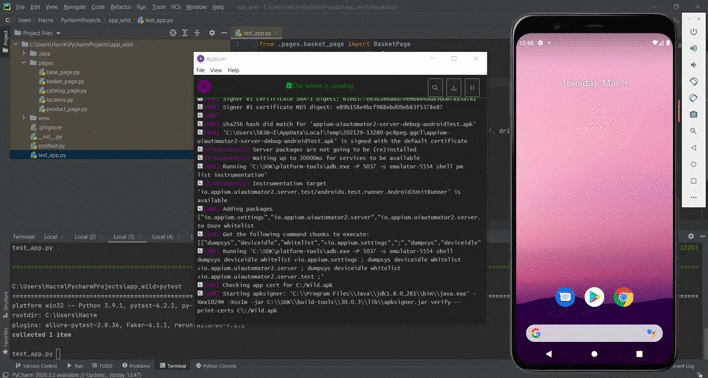Open PyCharm Refactor menu
The width and height of the screenshot is (708, 378).
(x=121, y=7)
